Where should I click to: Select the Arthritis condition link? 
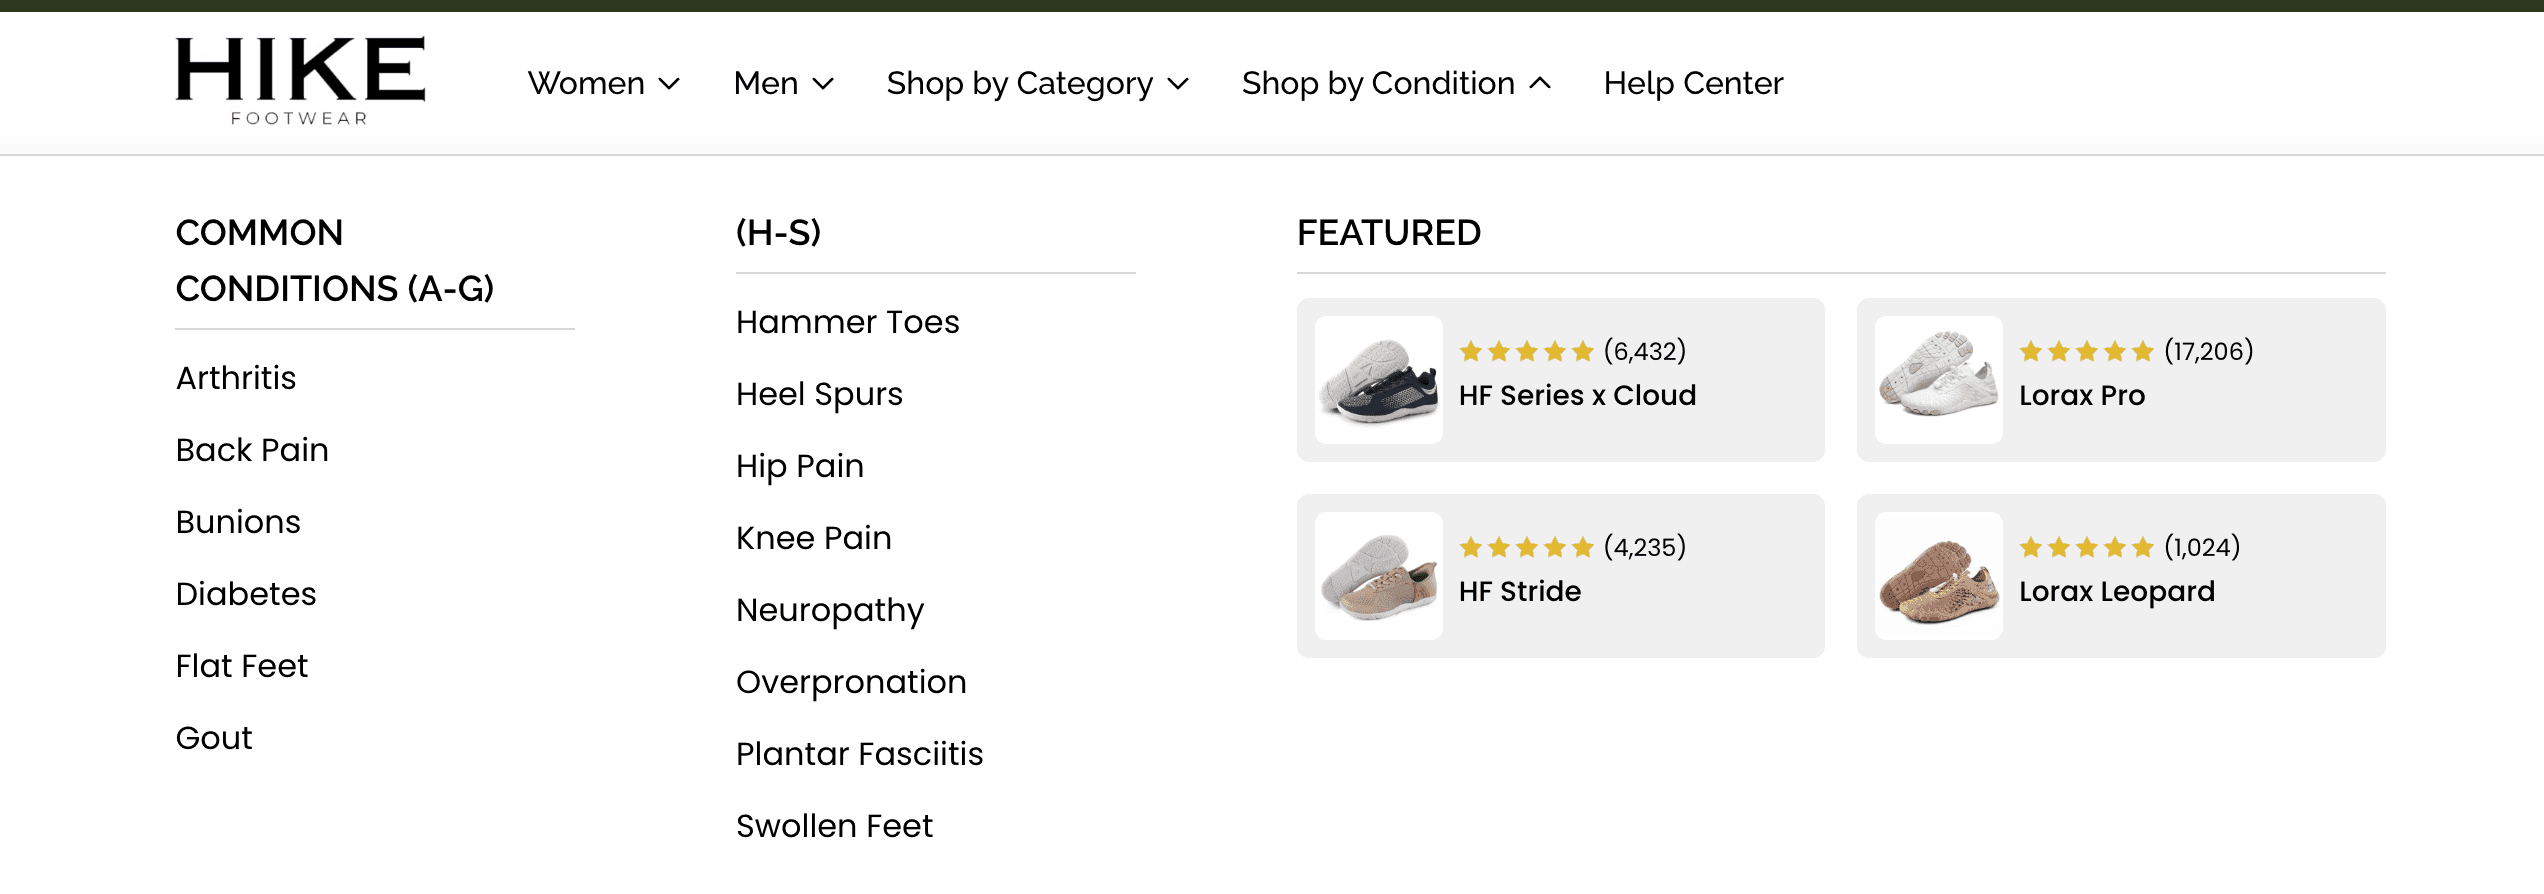click(236, 378)
